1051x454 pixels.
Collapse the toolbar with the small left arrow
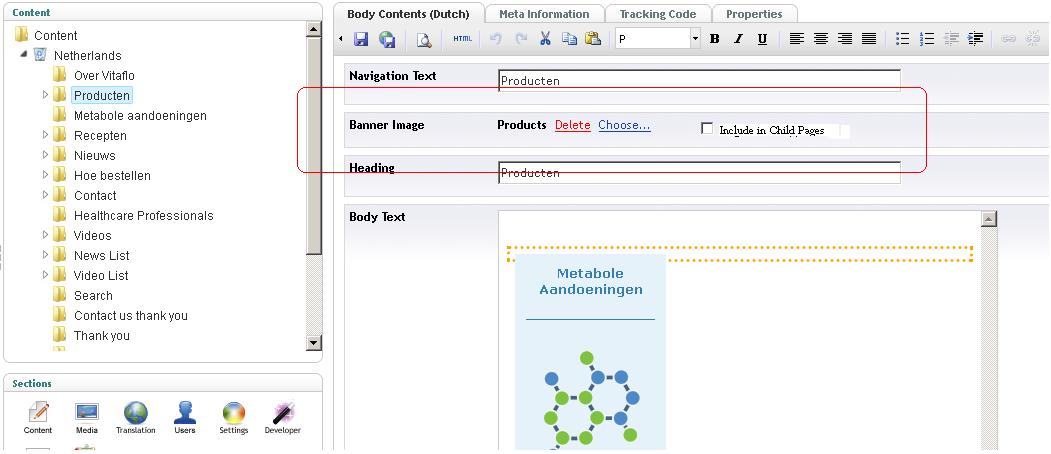click(x=341, y=39)
